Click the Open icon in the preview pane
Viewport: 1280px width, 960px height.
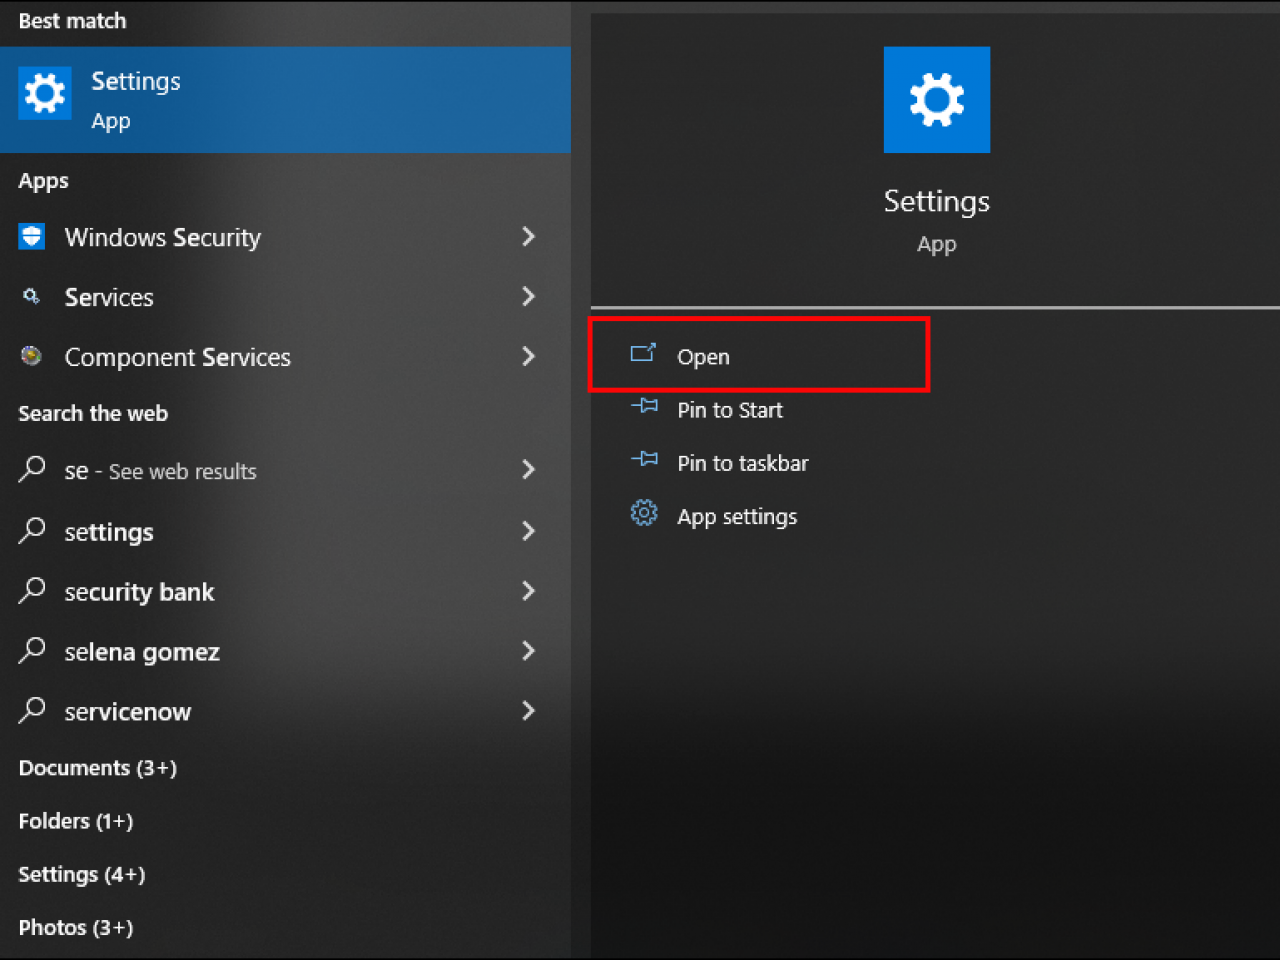[x=643, y=353]
